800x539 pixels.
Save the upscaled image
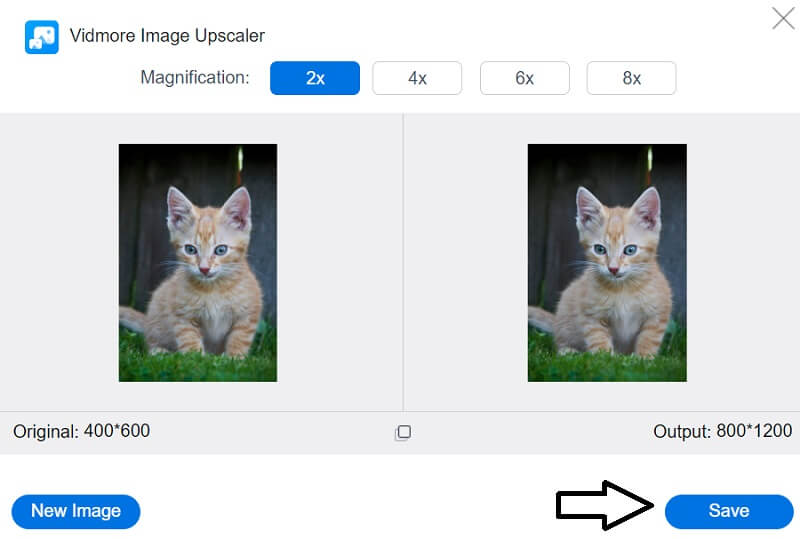pyautogui.click(x=728, y=511)
